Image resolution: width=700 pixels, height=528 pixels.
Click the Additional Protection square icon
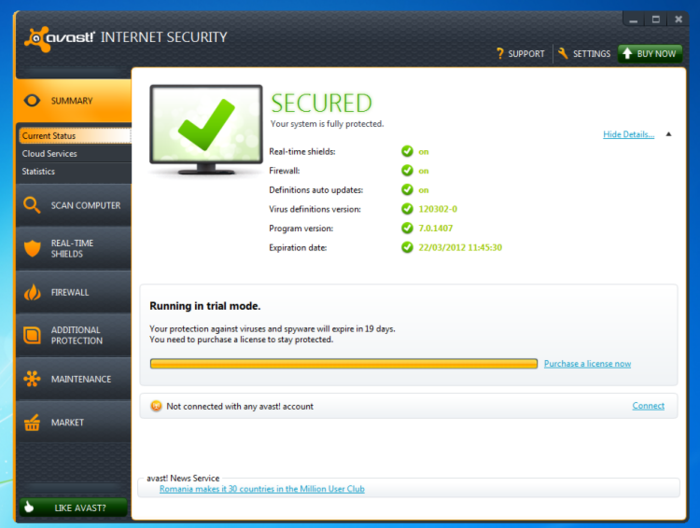pyautogui.click(x=32, y=335)
